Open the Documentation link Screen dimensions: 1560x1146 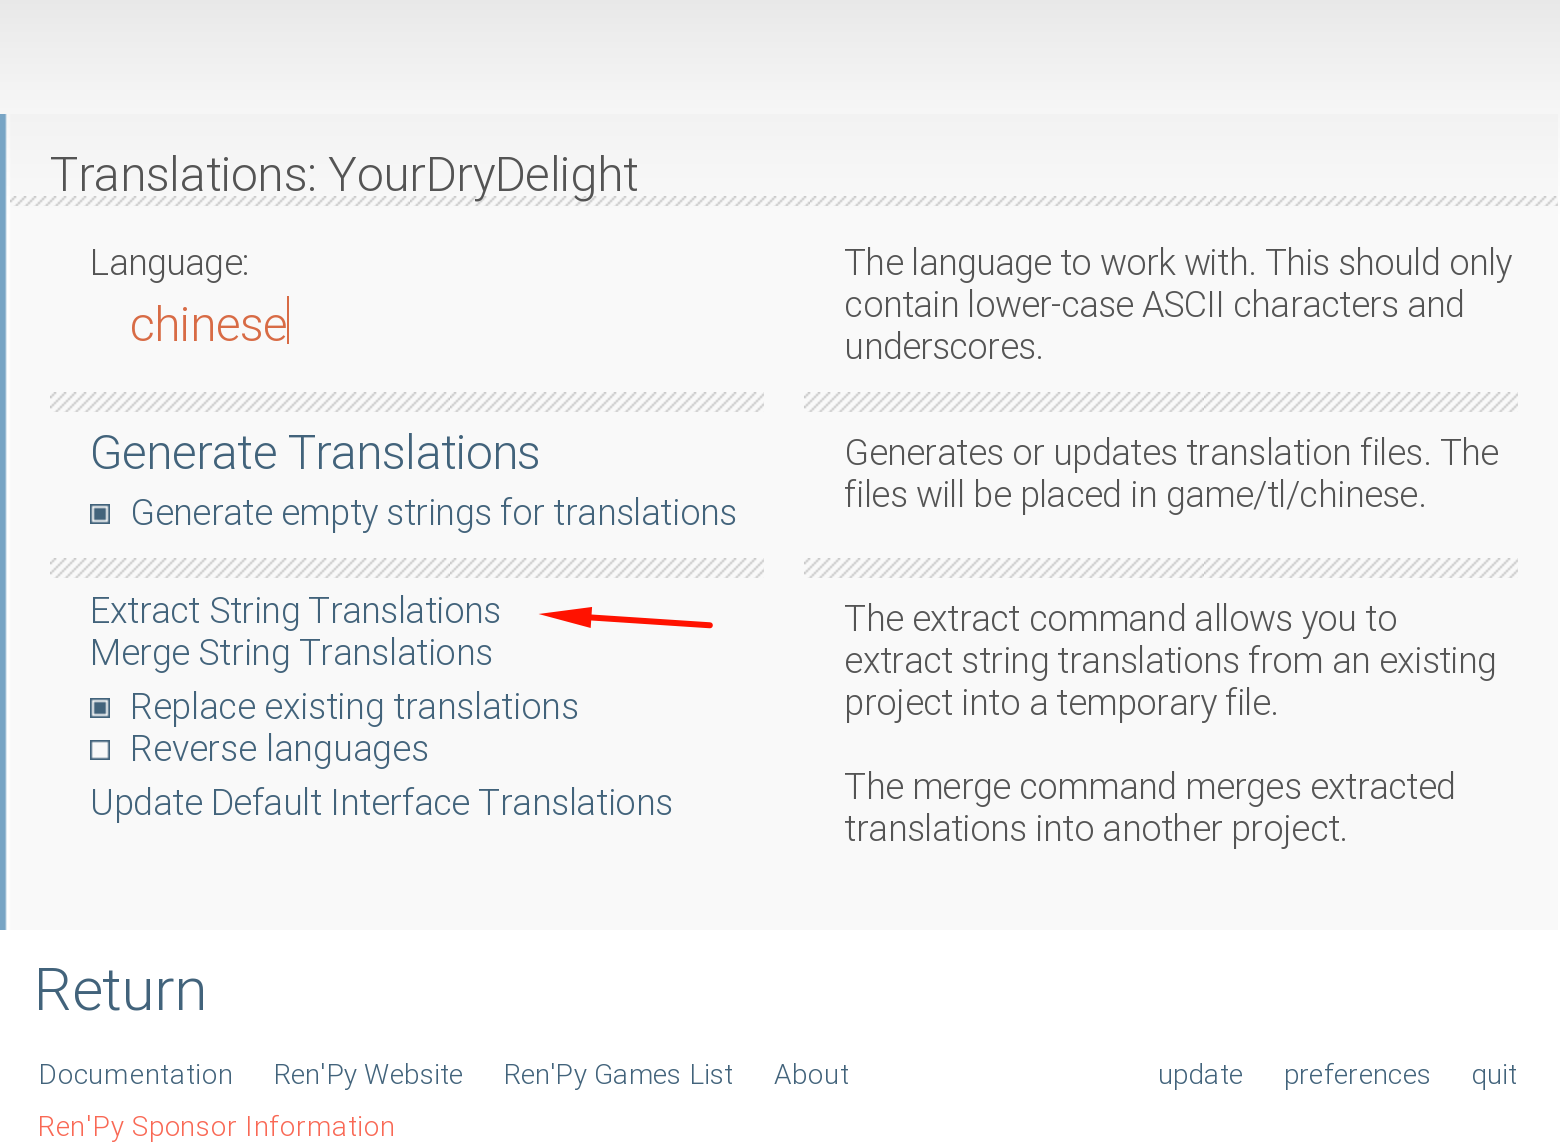tap(136, 1074)
